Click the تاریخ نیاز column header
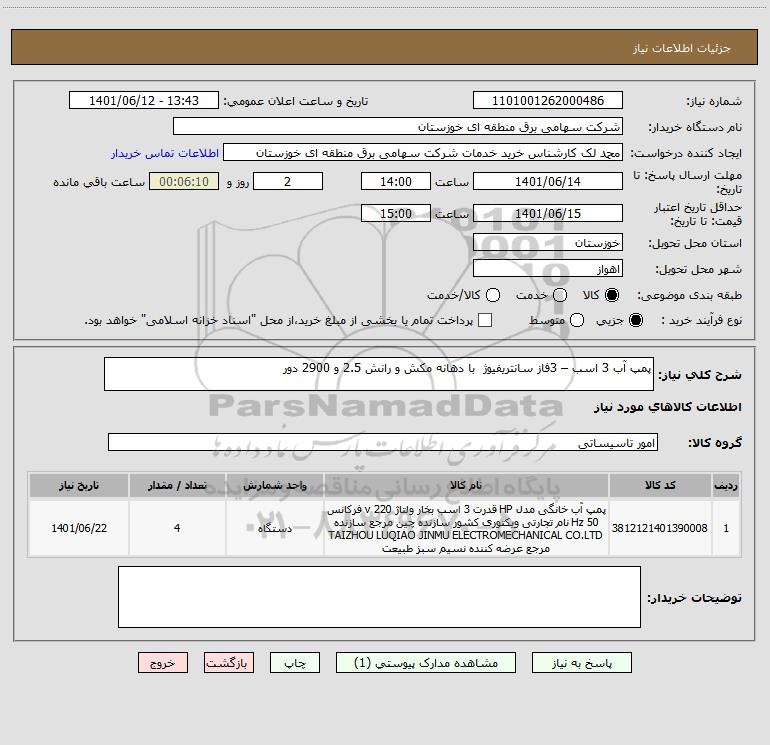 79,485
